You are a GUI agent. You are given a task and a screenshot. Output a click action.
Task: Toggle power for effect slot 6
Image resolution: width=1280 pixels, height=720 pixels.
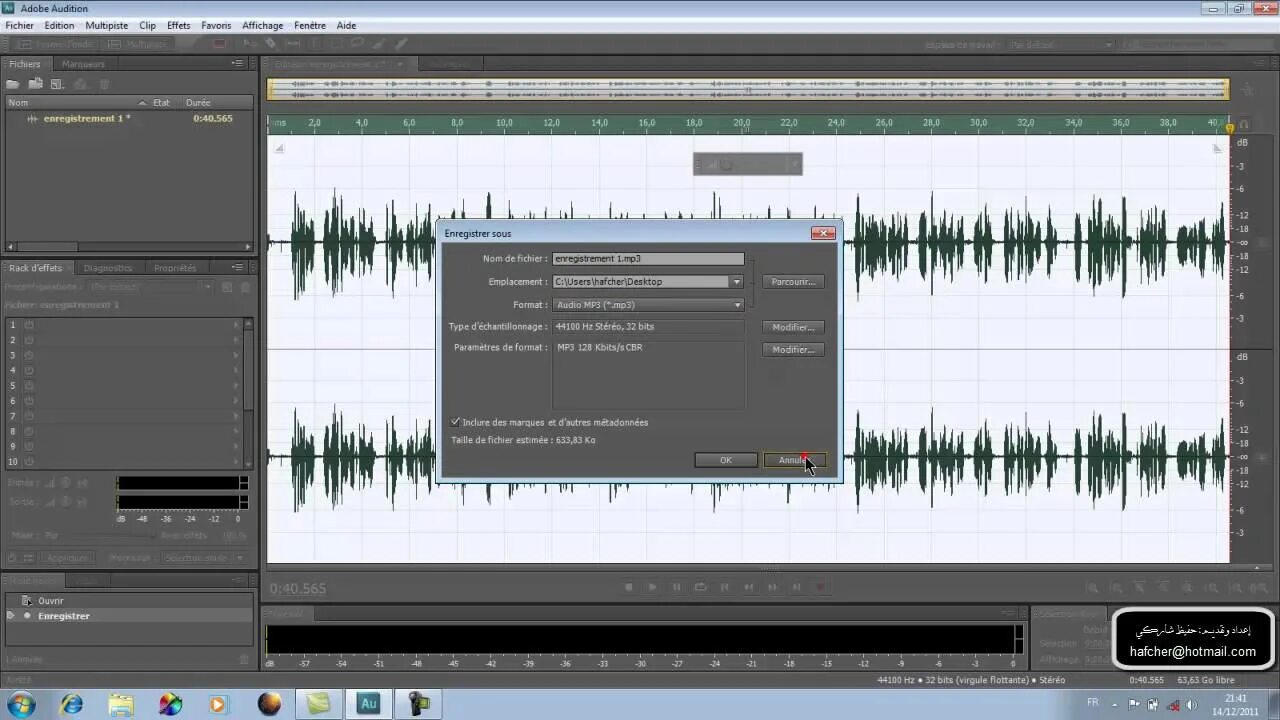29,401
